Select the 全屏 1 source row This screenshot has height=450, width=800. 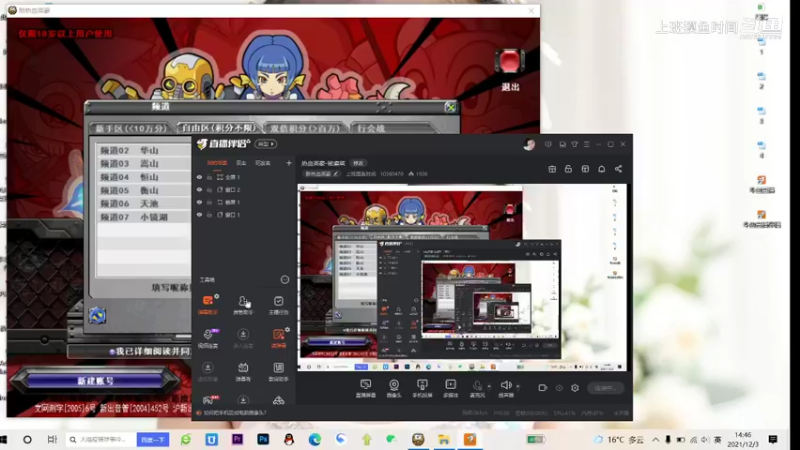click(245, 177)
